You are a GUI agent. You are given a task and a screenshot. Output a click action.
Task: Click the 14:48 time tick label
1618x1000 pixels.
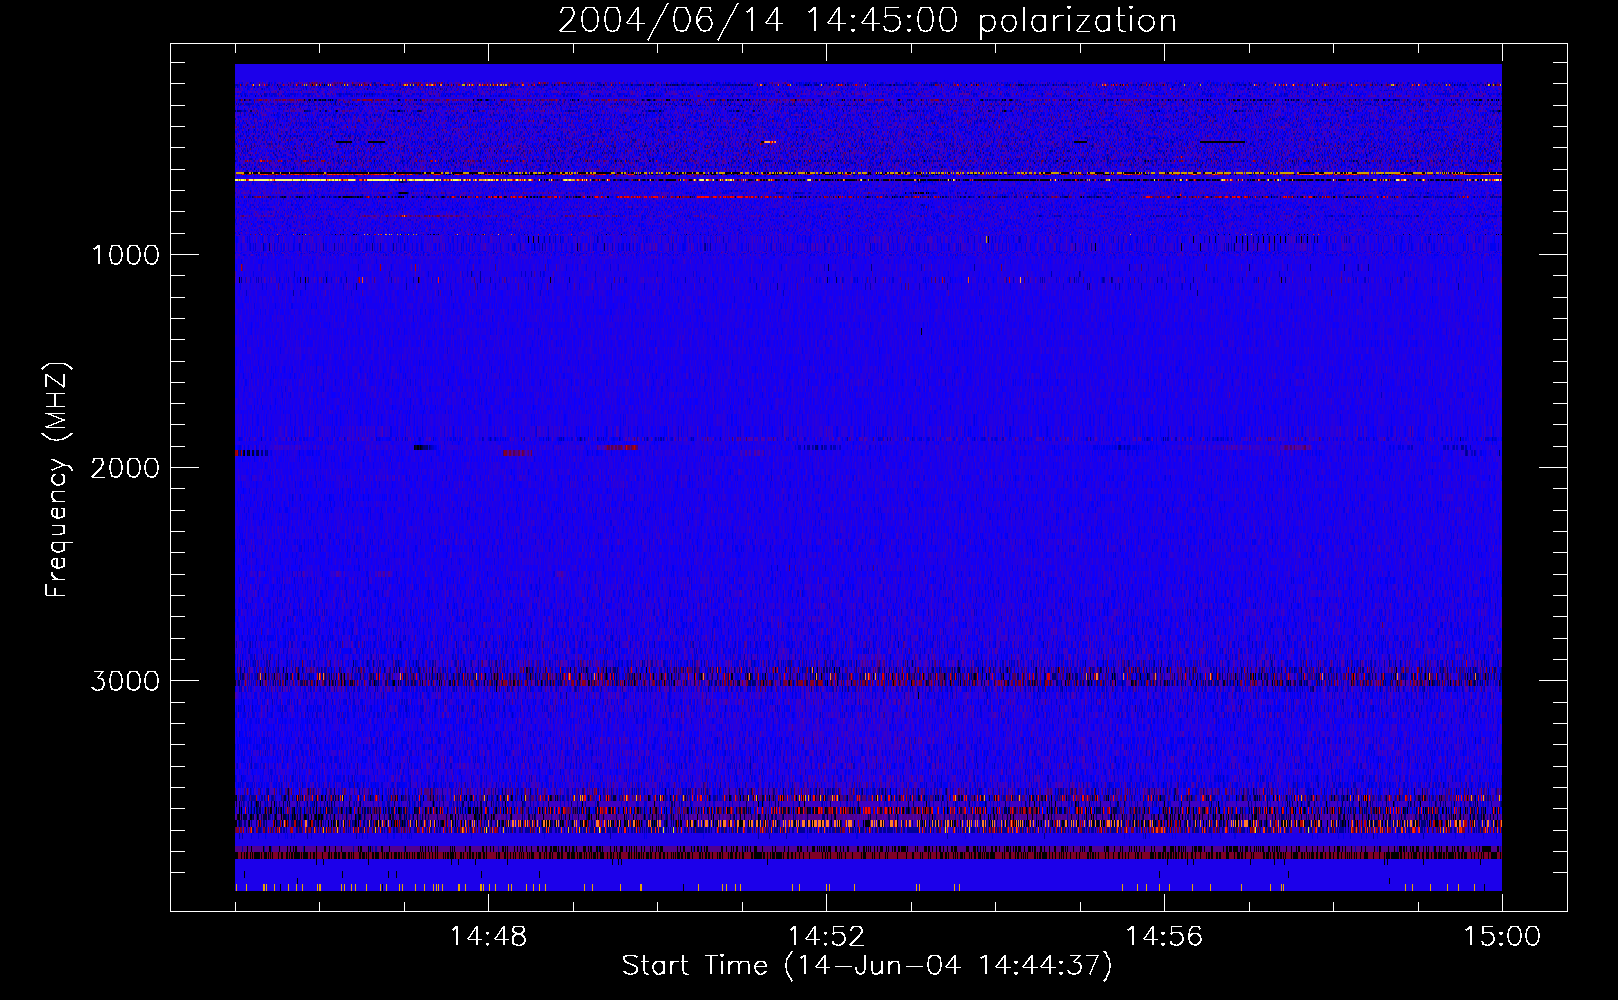(x=488, y=937)
